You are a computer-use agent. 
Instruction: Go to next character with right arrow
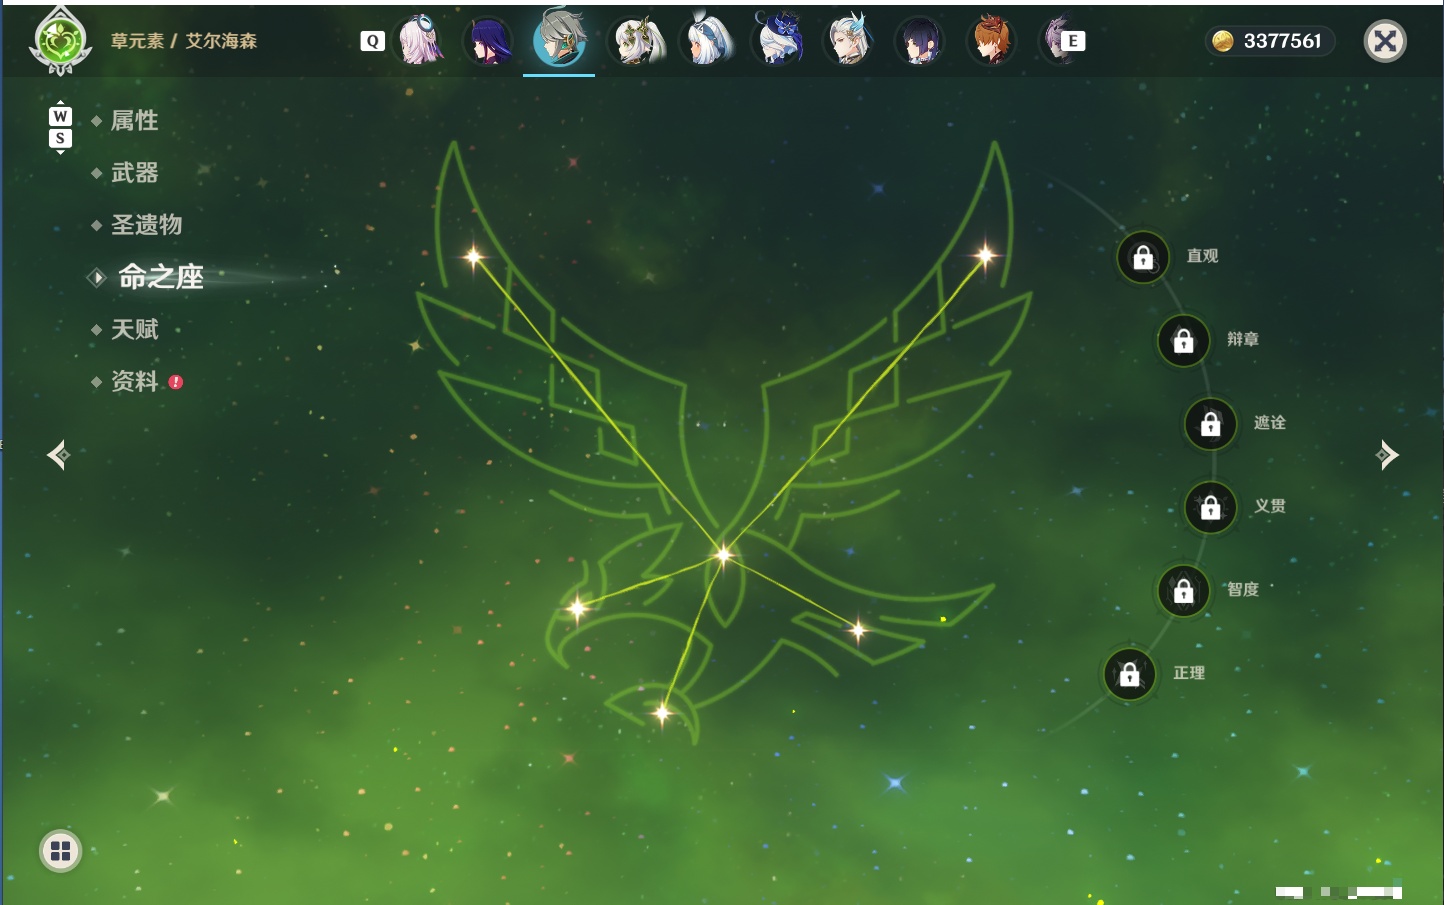tap(1387, 455)
